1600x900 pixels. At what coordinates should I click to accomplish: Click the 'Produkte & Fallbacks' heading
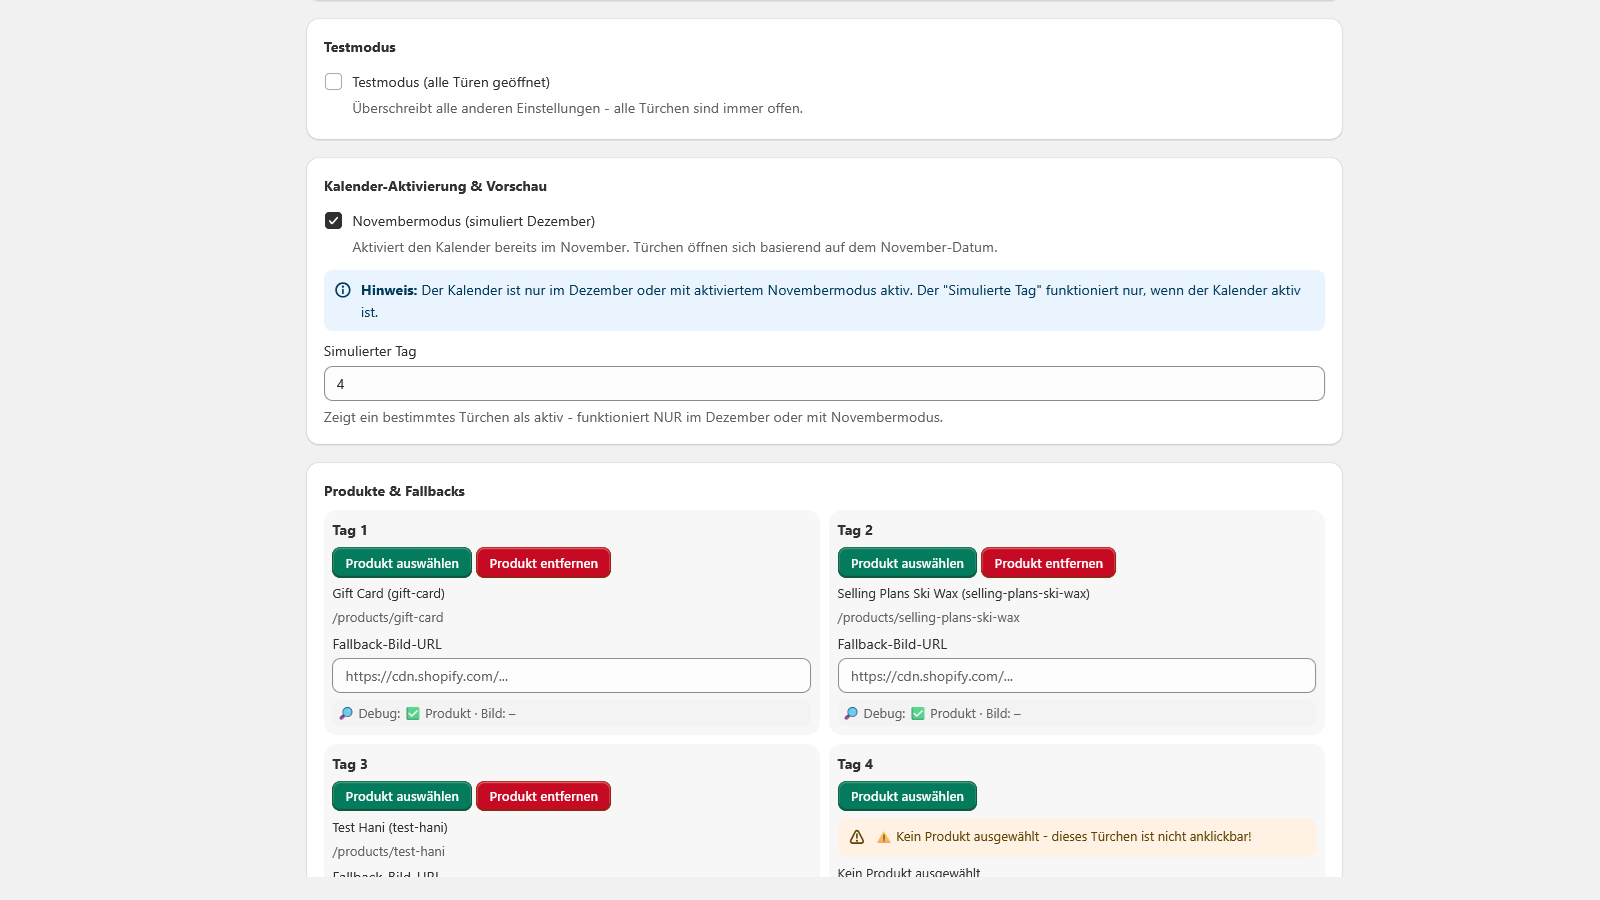click(394, 491)
